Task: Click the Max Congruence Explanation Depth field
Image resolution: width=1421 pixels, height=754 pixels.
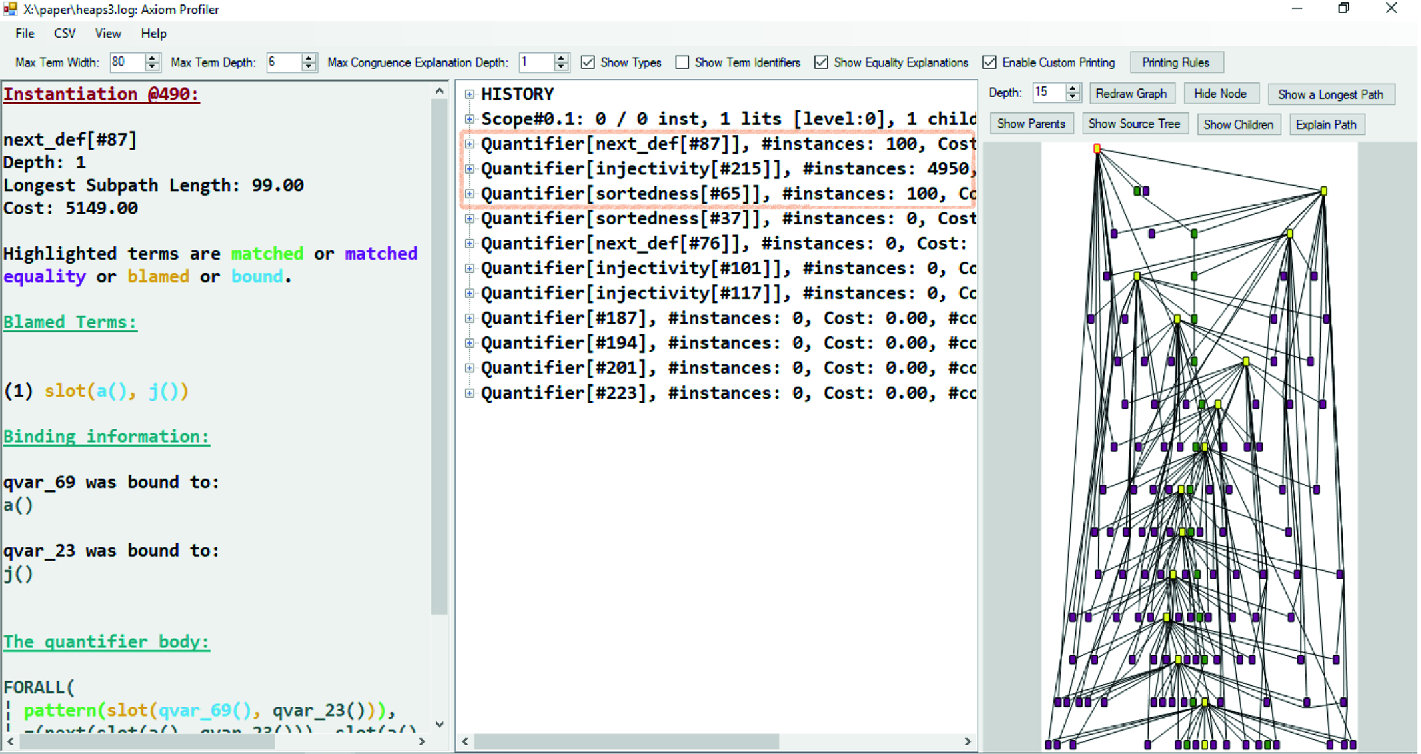Action: (x=536, y=62)
